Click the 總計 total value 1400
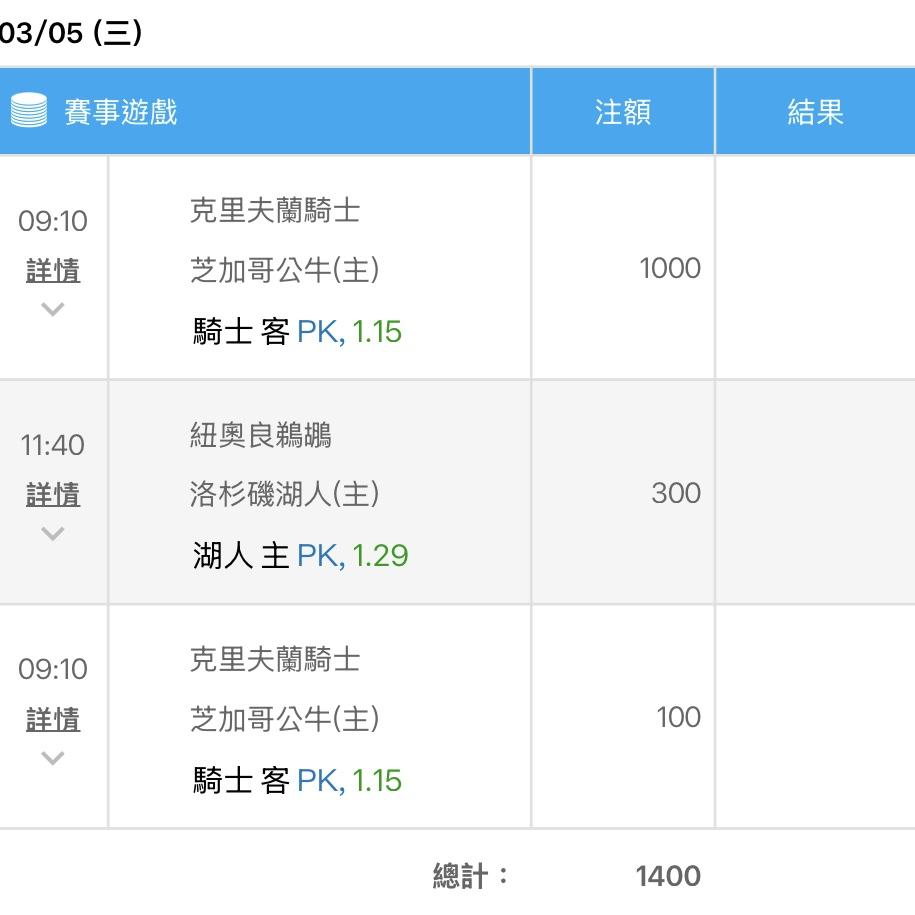This screenshot has width=915, height=915. 668,876
